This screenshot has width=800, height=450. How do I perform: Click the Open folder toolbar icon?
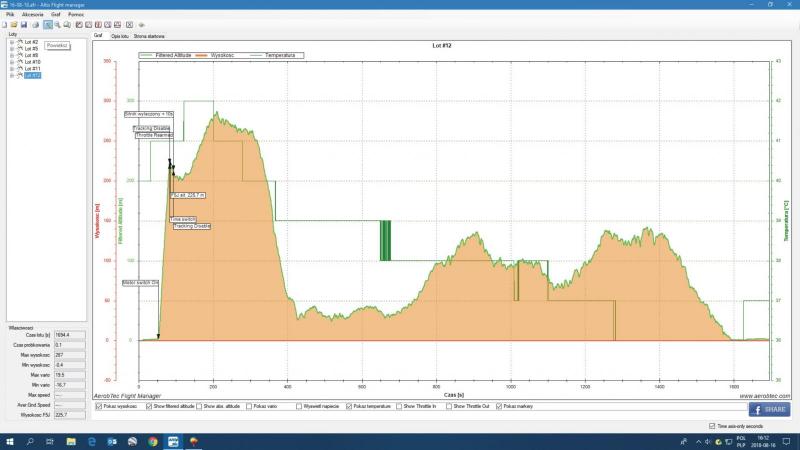click(x=14, y=24)
